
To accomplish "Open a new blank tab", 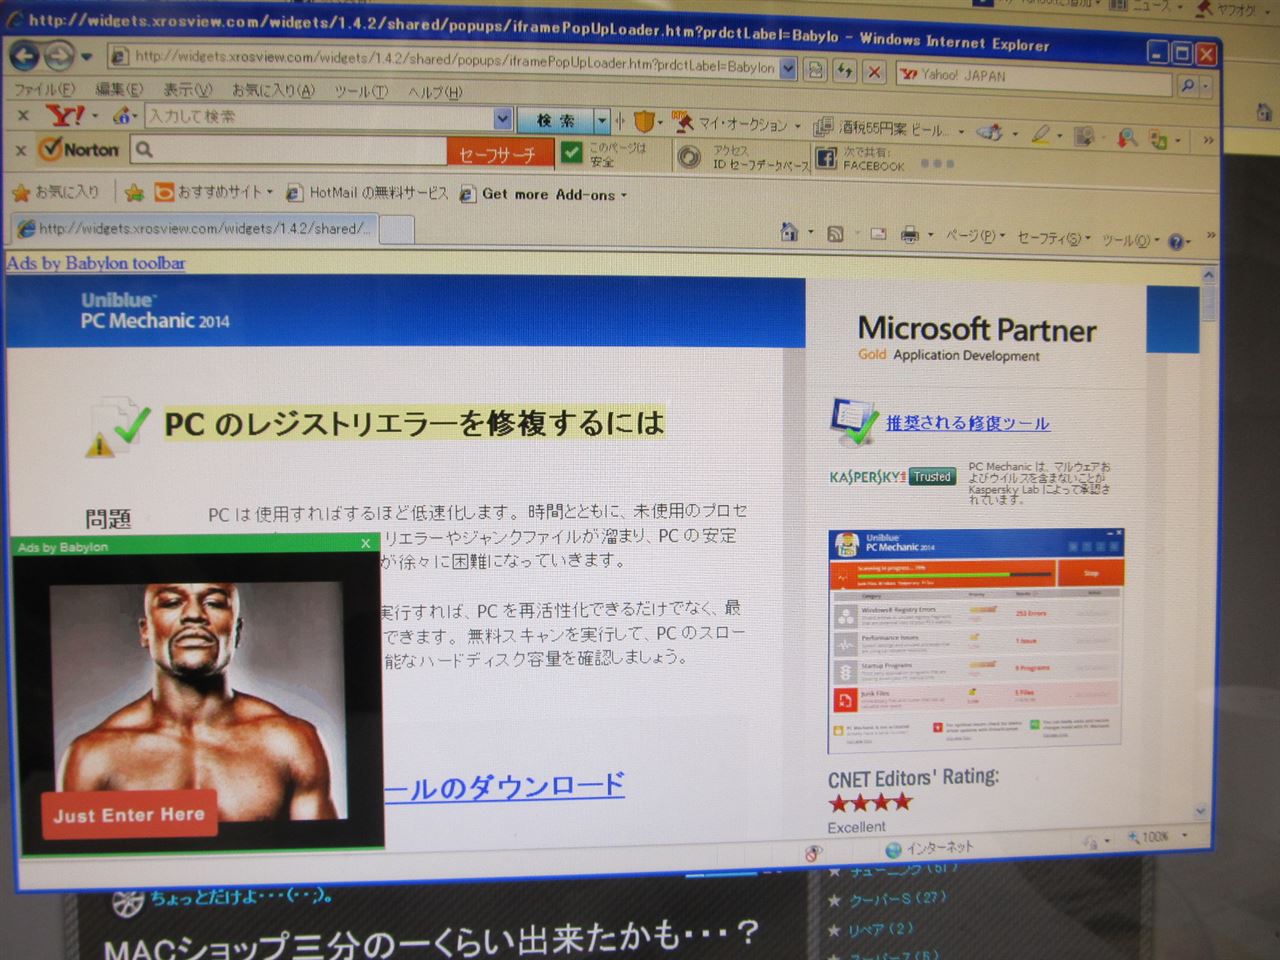I will (x=396, y=230).
